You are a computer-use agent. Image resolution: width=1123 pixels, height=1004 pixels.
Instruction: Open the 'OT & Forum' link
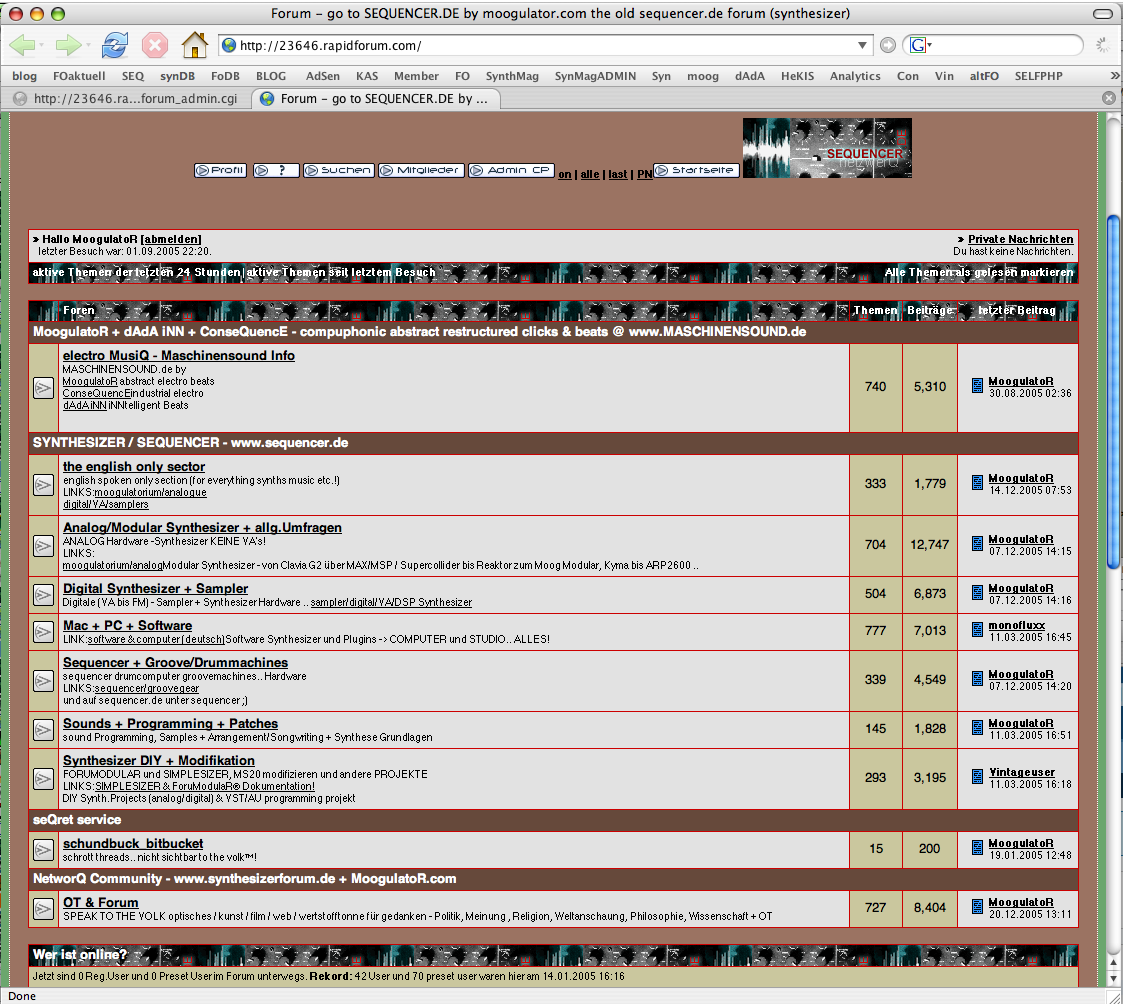pos(101,903)
